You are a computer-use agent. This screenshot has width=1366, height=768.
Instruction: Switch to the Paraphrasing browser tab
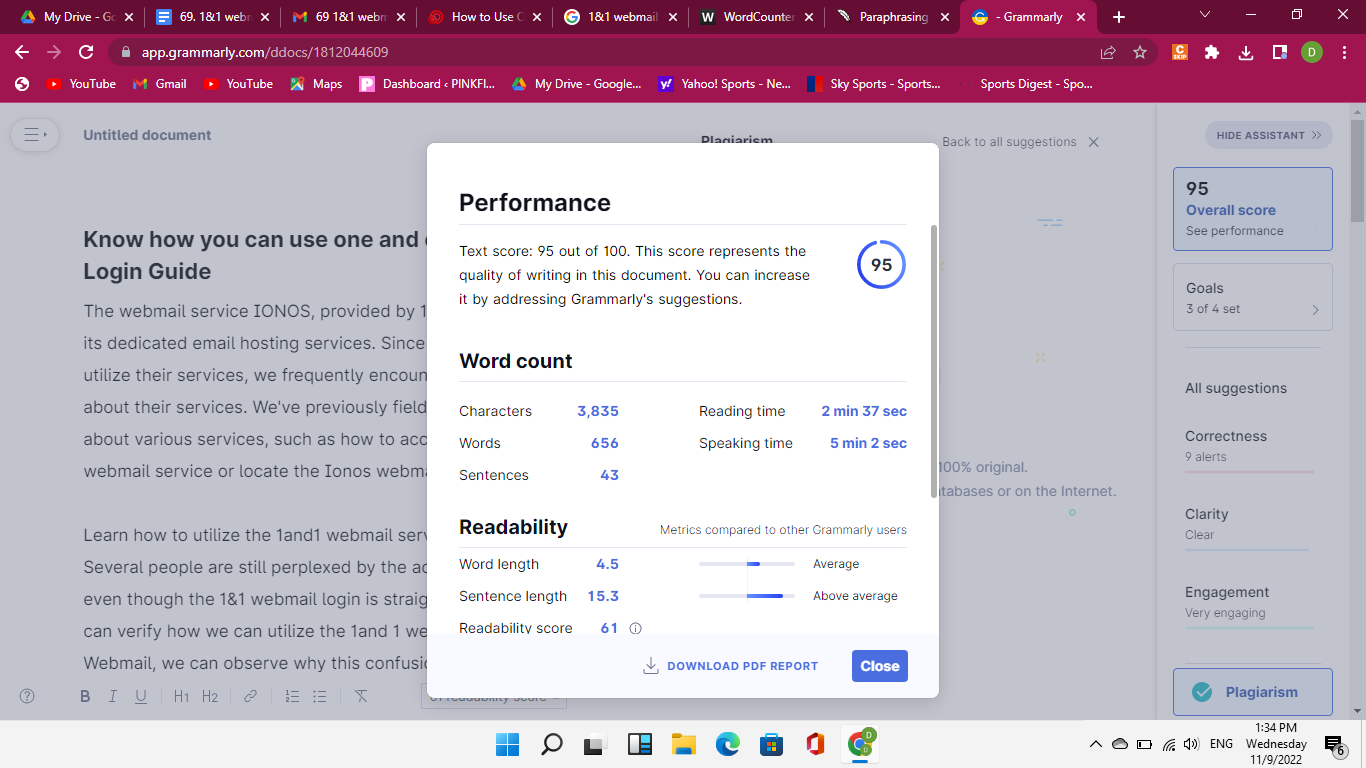pyautogui.click(x=890, y=17)
